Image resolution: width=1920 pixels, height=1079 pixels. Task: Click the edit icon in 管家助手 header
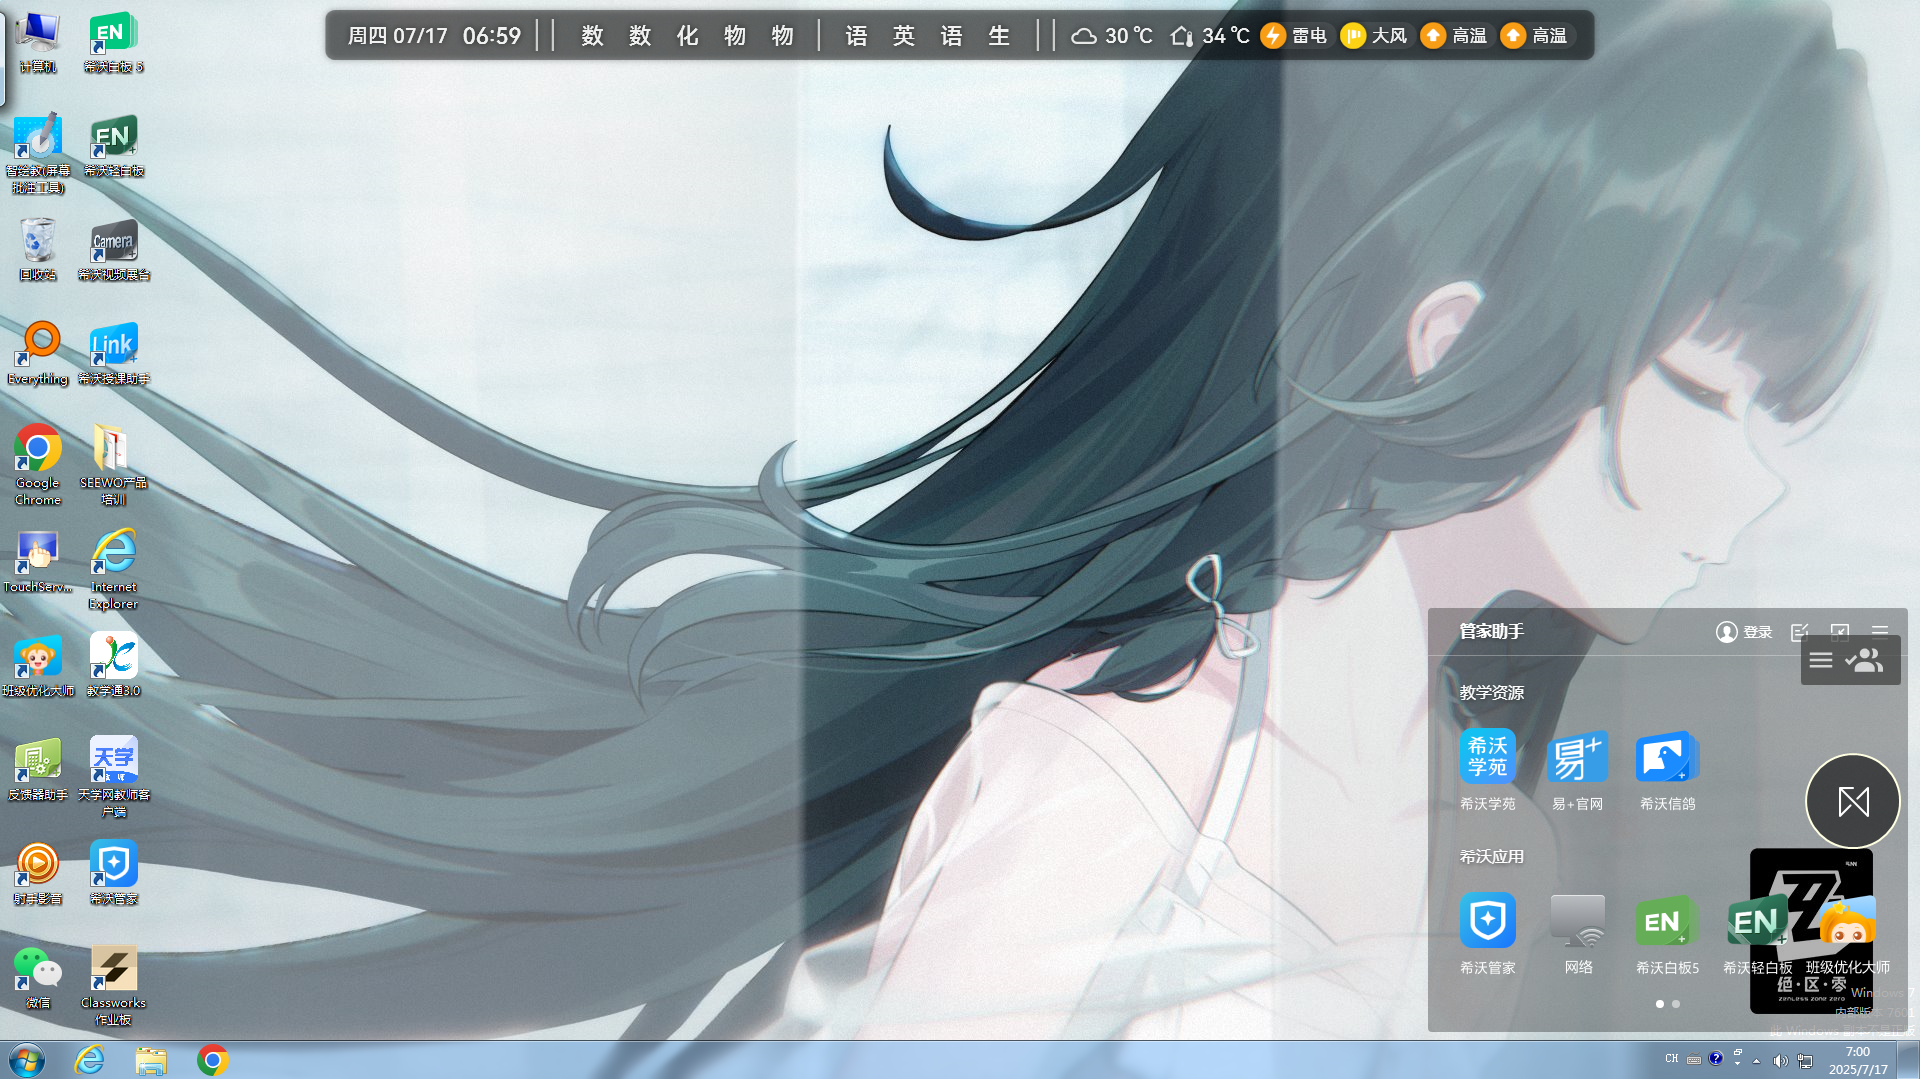coord(1800,632)
